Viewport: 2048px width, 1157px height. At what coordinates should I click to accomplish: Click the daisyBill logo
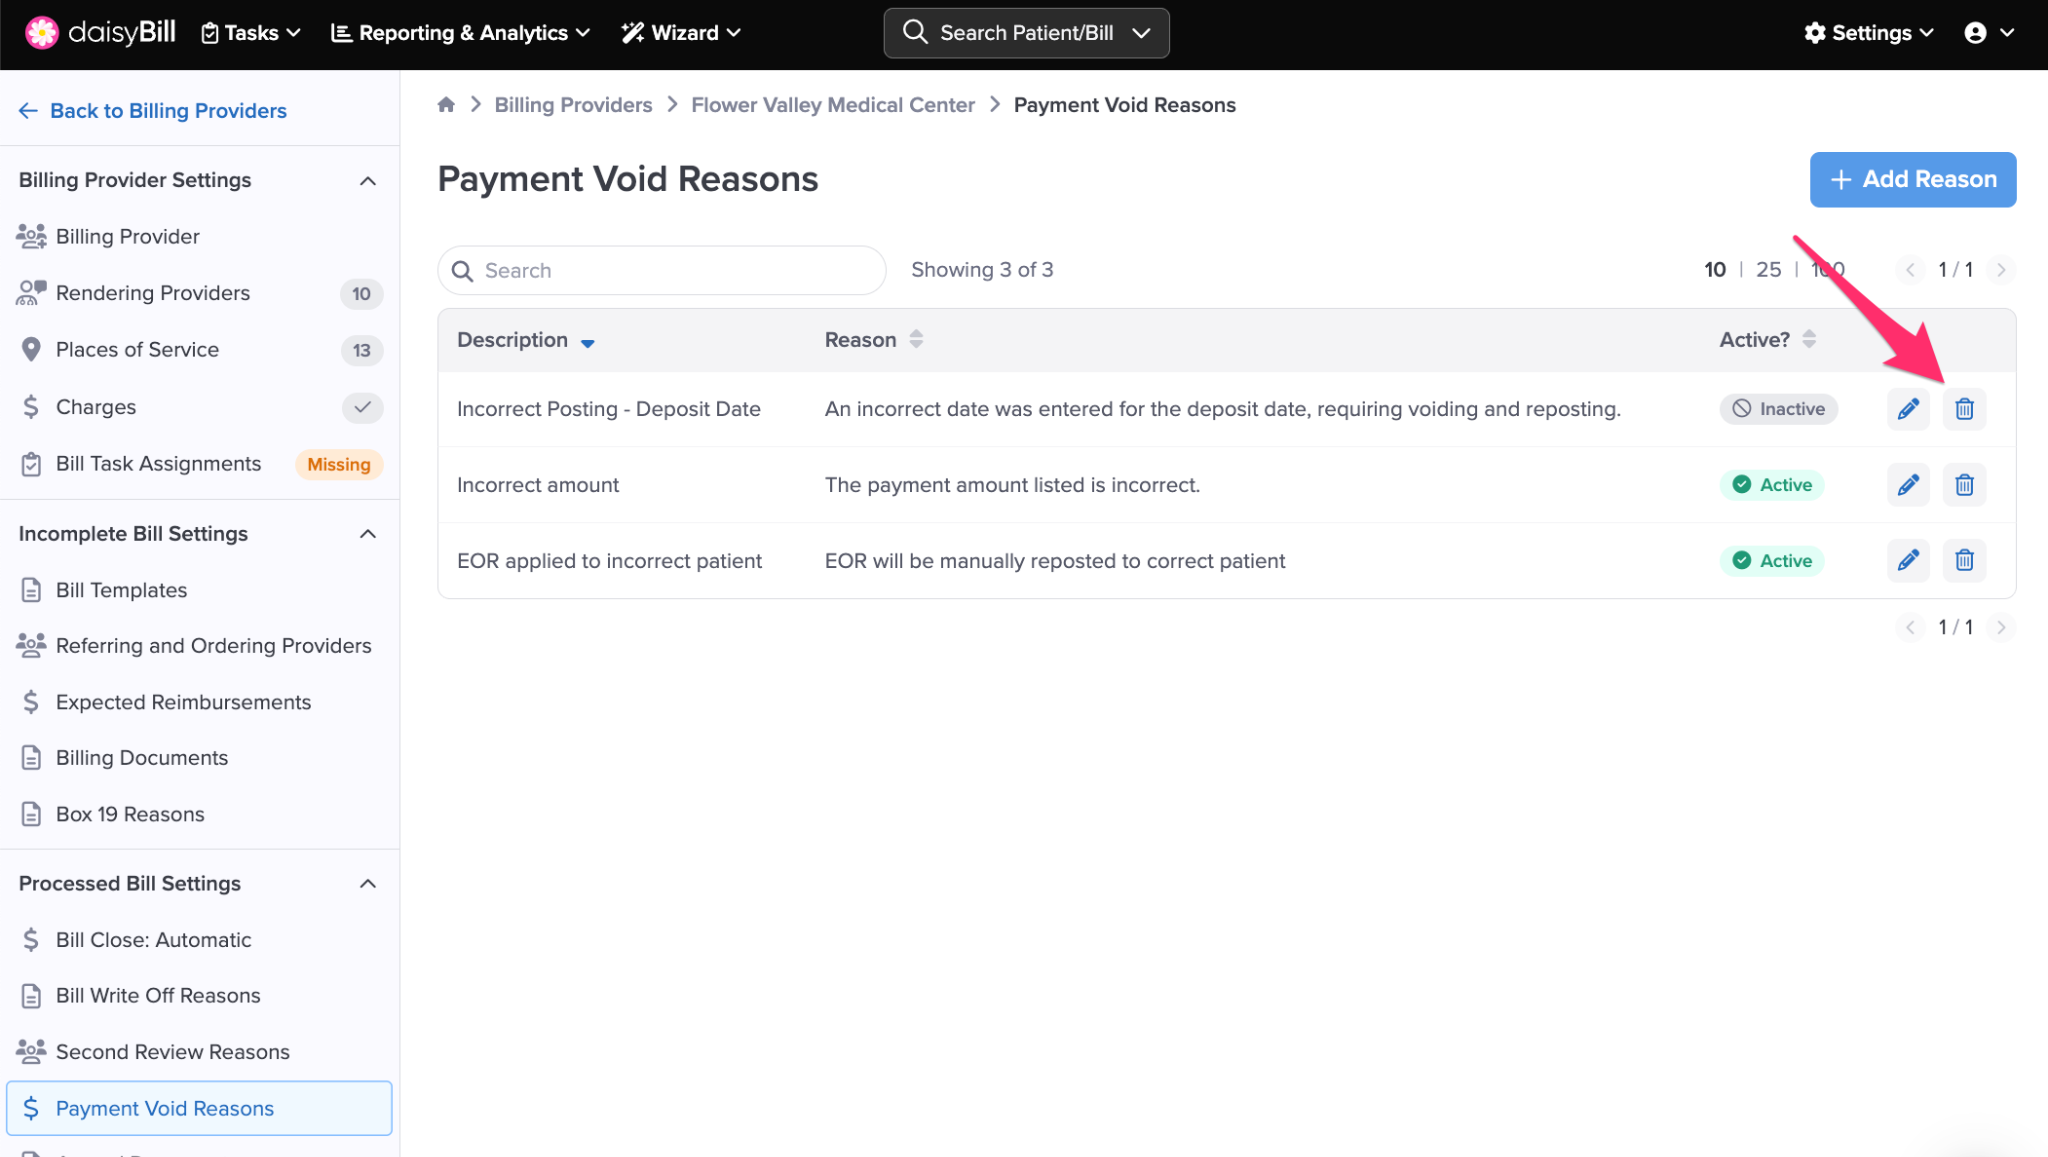(x=100, y=33)
